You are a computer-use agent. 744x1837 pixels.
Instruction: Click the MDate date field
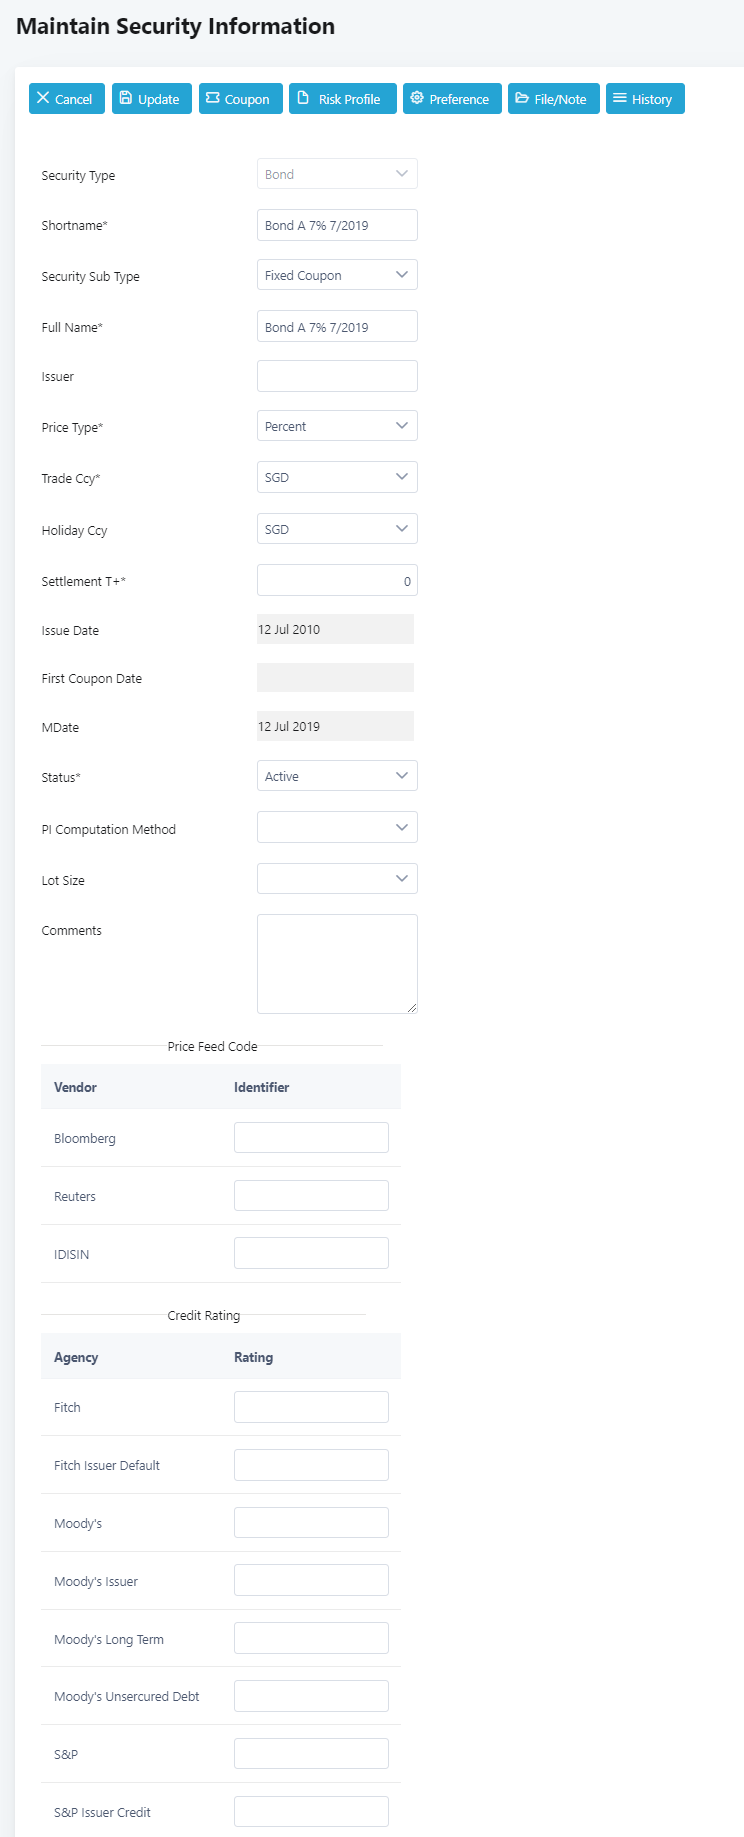coord(335,726)
